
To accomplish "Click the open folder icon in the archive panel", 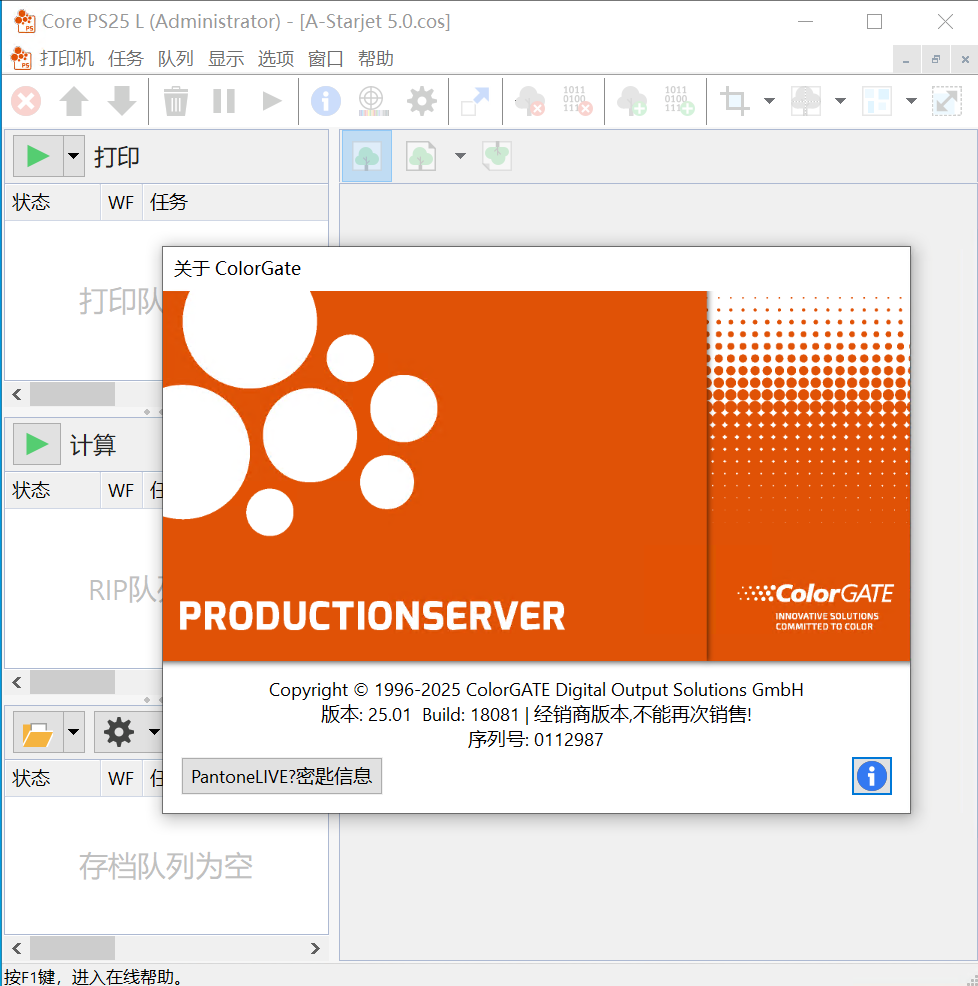I will point(38,733).
